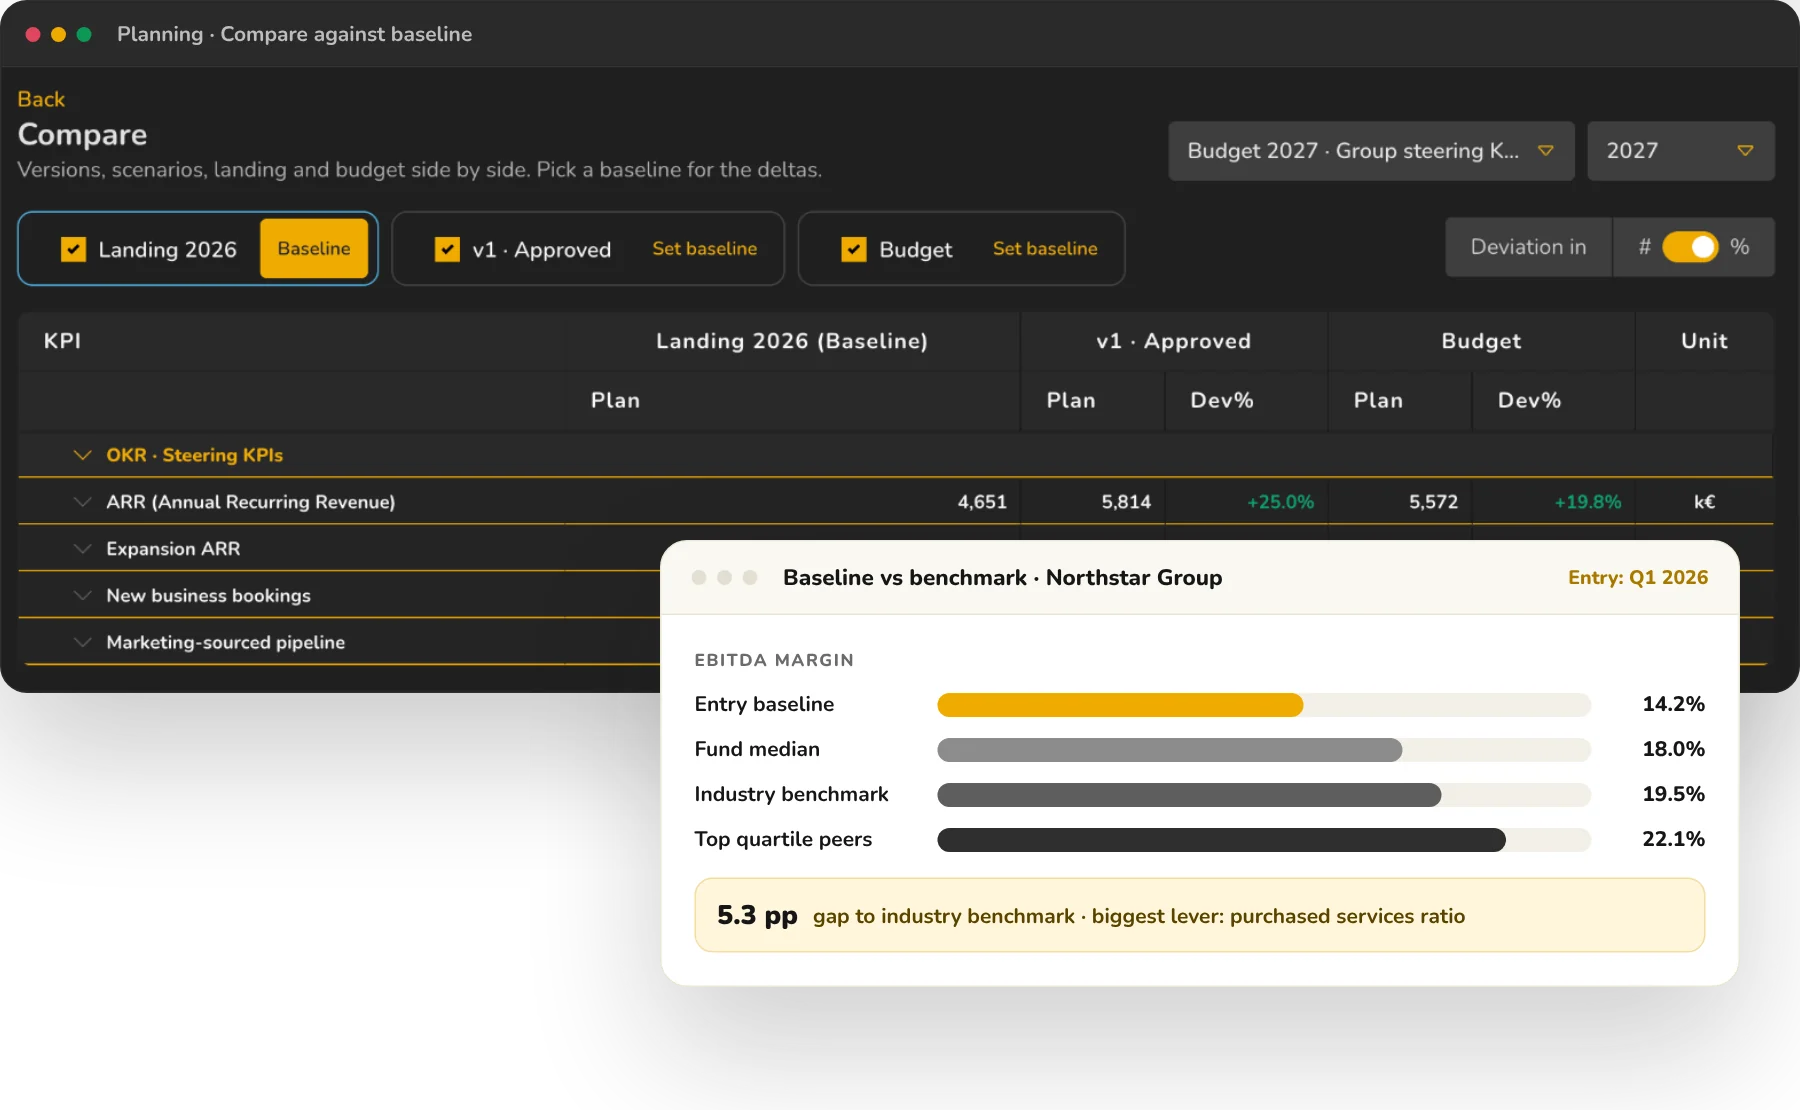The image size is (1800, 1110).
Task: Click the 5,572 budget plan value
Action: 1433,502
